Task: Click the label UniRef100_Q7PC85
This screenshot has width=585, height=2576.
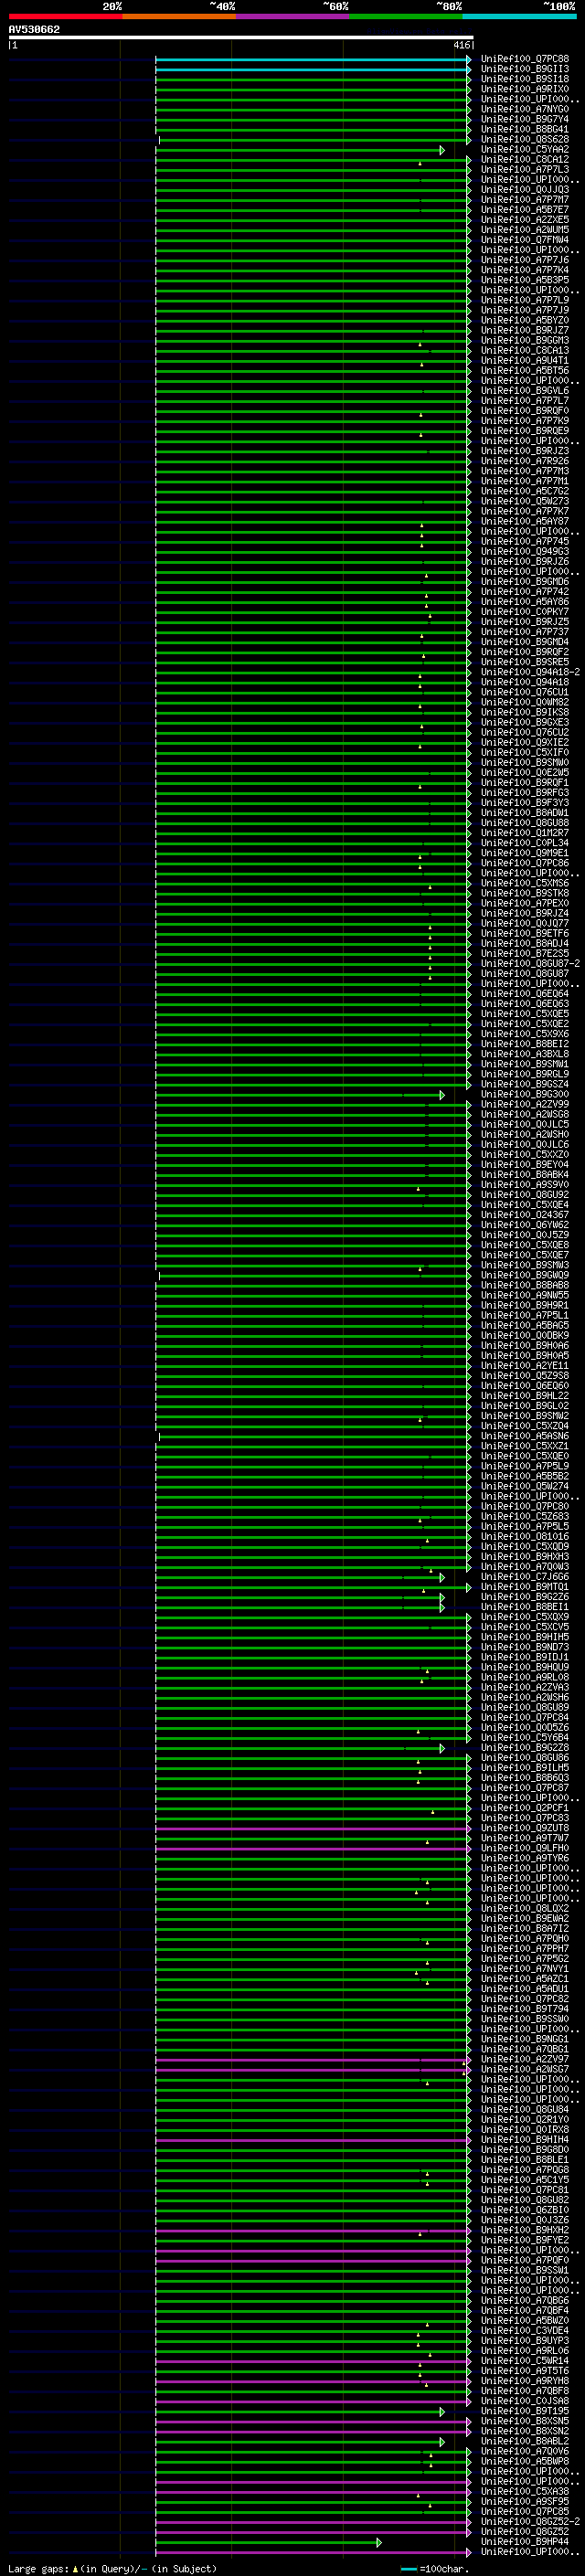Action: (x=525, y=2510)
